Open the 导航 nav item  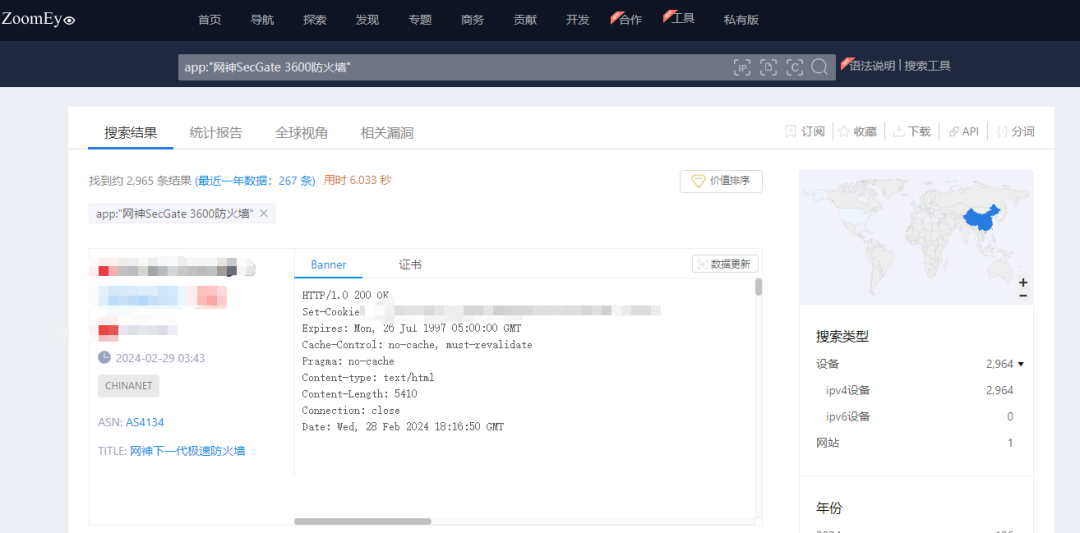pos(262,20)
